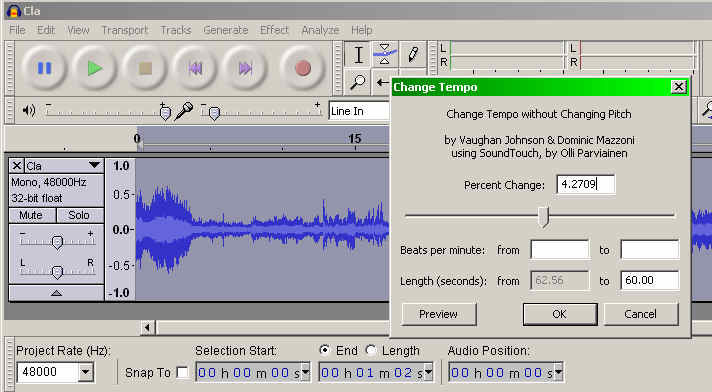
Task: Close the Cla track with X
Action: [17, 165]
